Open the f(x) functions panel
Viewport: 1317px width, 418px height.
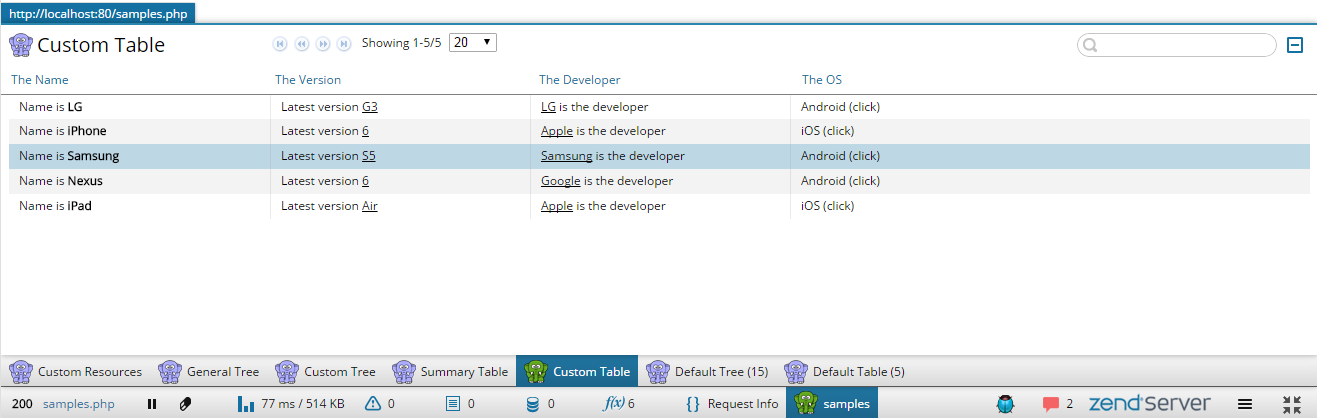point(619,404)
